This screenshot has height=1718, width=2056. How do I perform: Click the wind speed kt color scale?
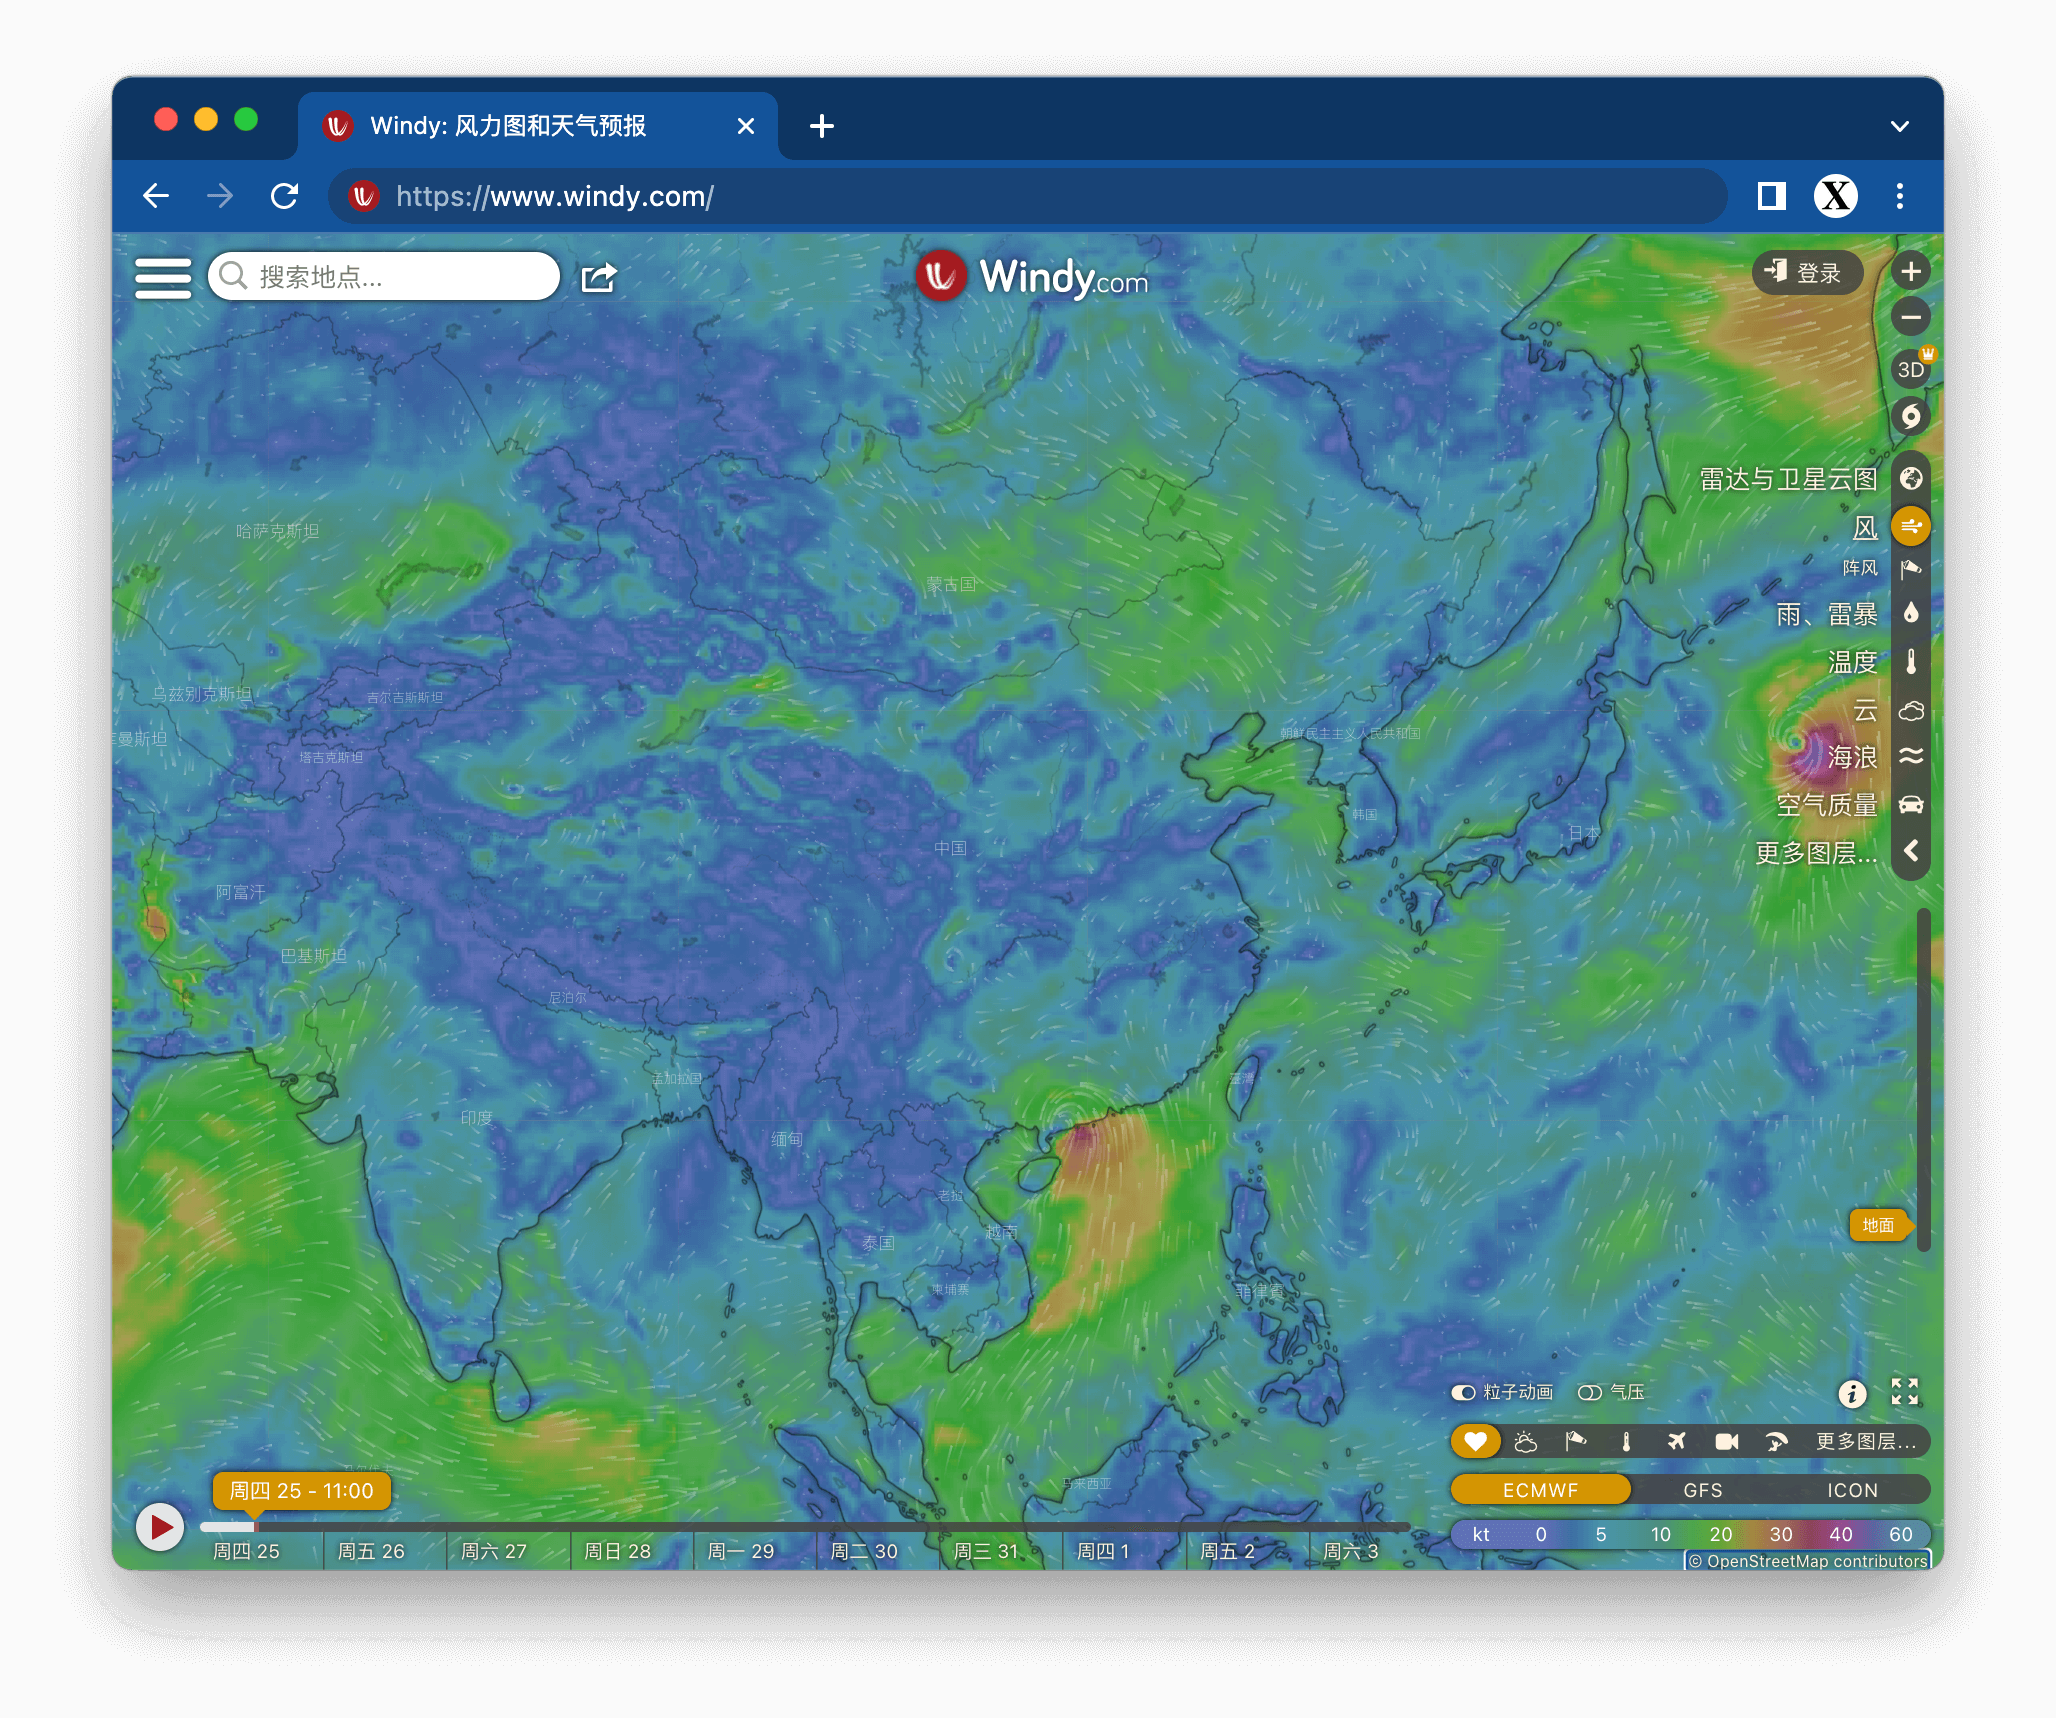(1690, 1534)
